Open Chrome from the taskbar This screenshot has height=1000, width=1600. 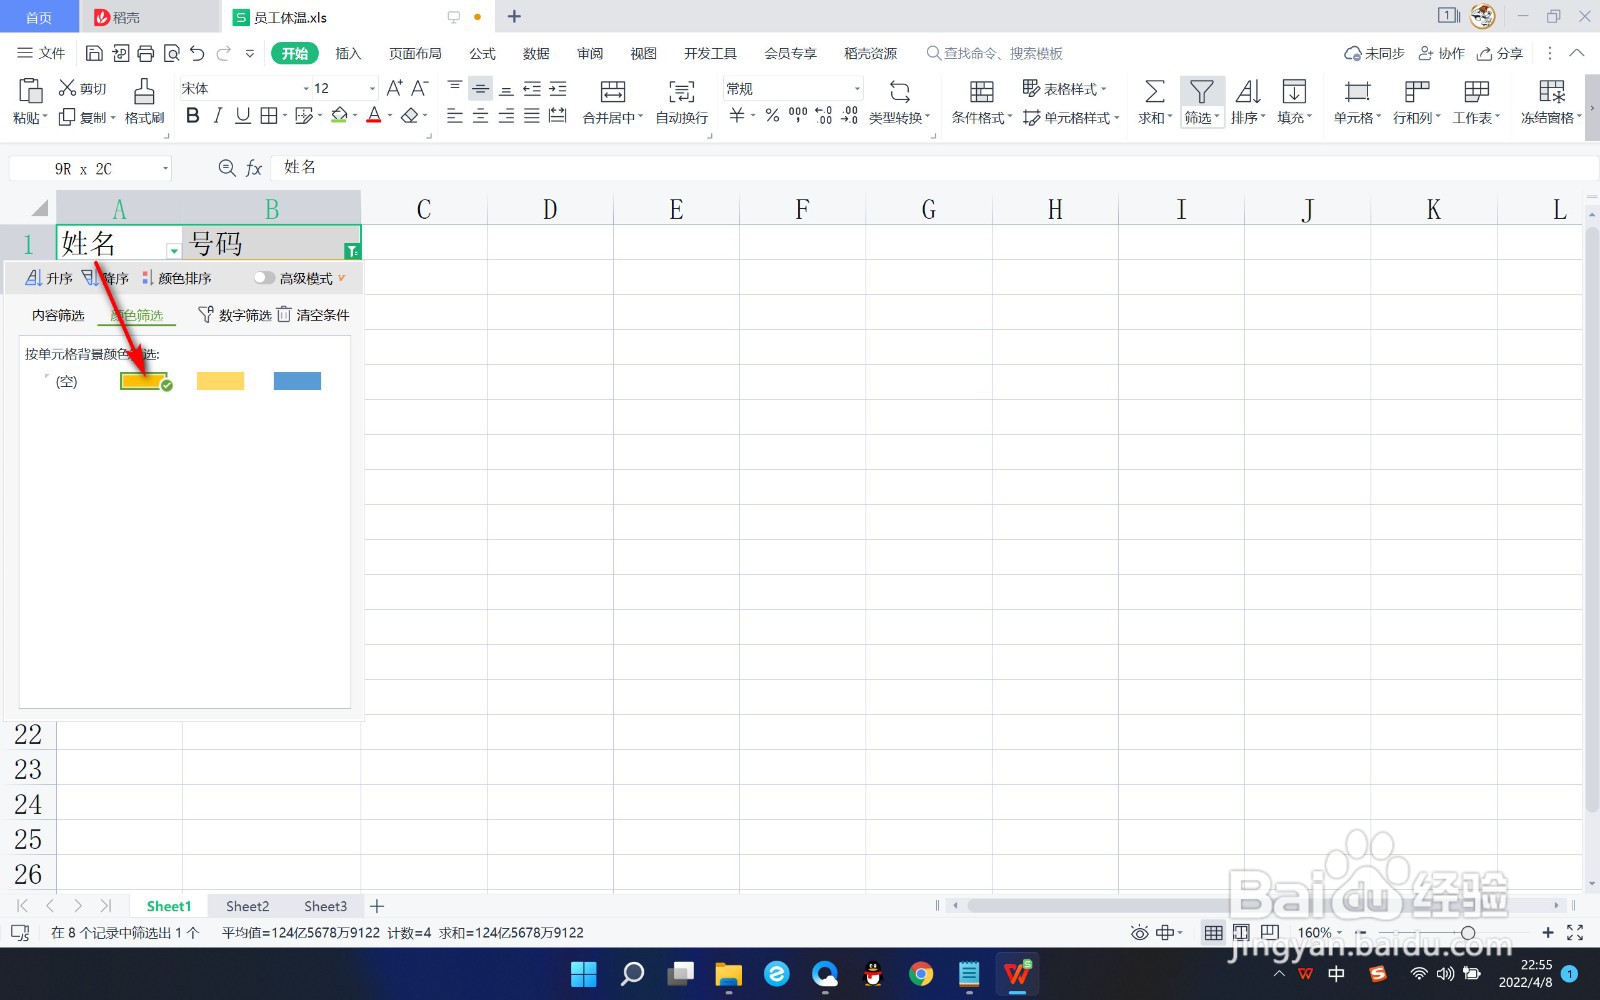(921, 973)
